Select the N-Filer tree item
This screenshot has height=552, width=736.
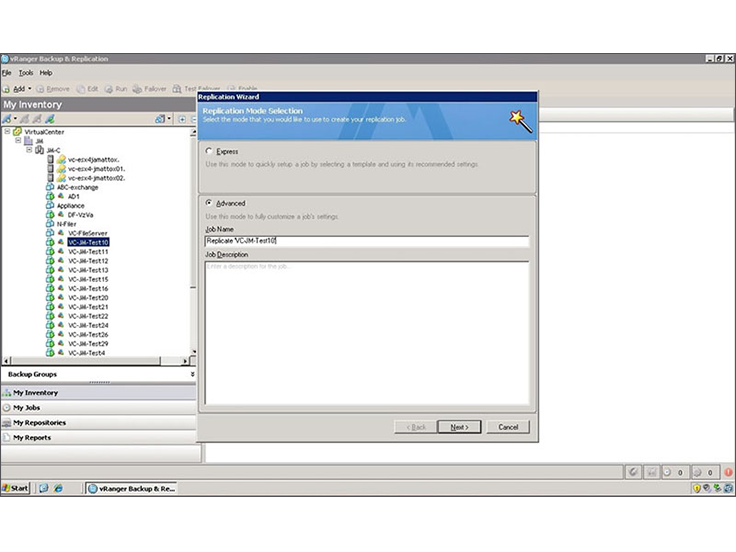coord(66,224)
